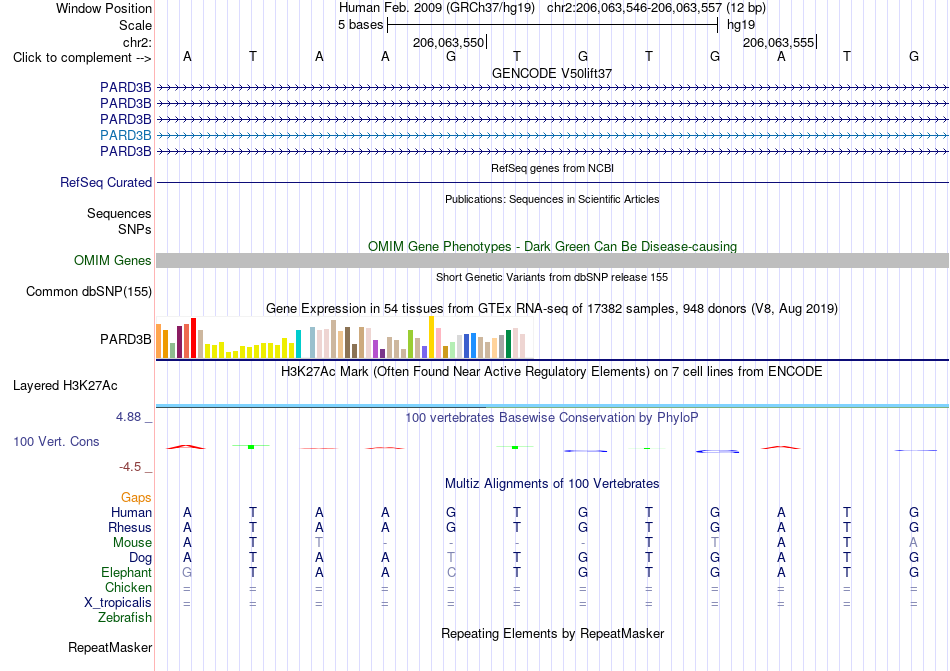
Task: Click the topmost PARD3B GENCODE transcript label
Action: point(125,87)
